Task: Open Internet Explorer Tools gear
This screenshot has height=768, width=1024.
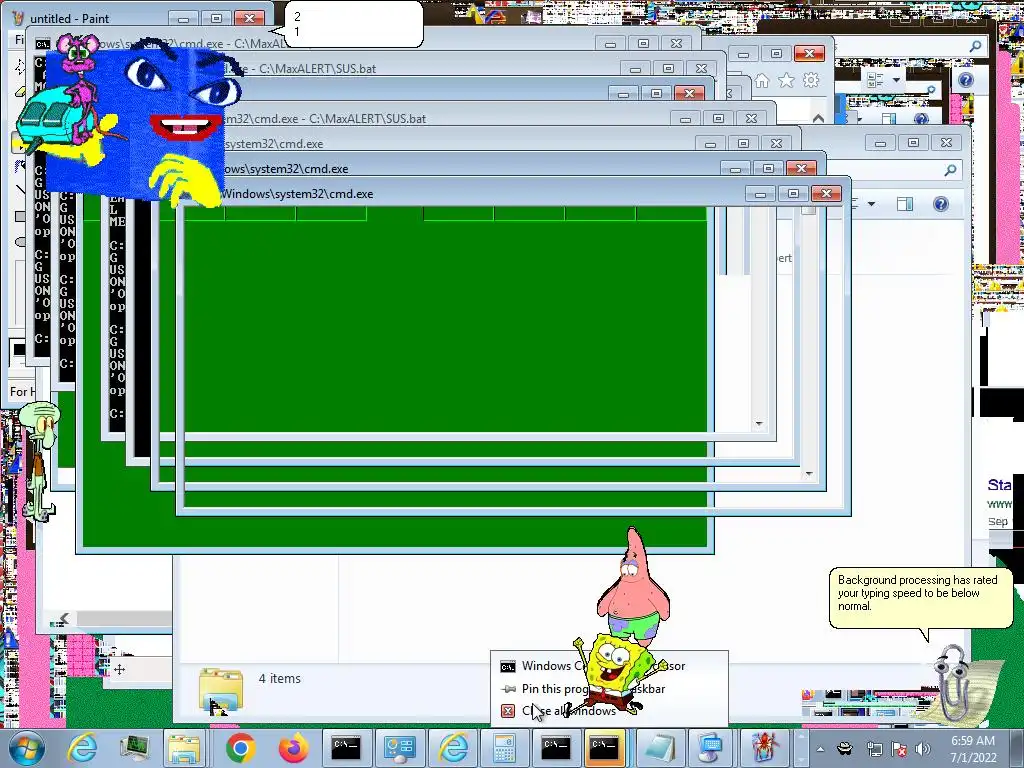Action: [x=811, y=80]
